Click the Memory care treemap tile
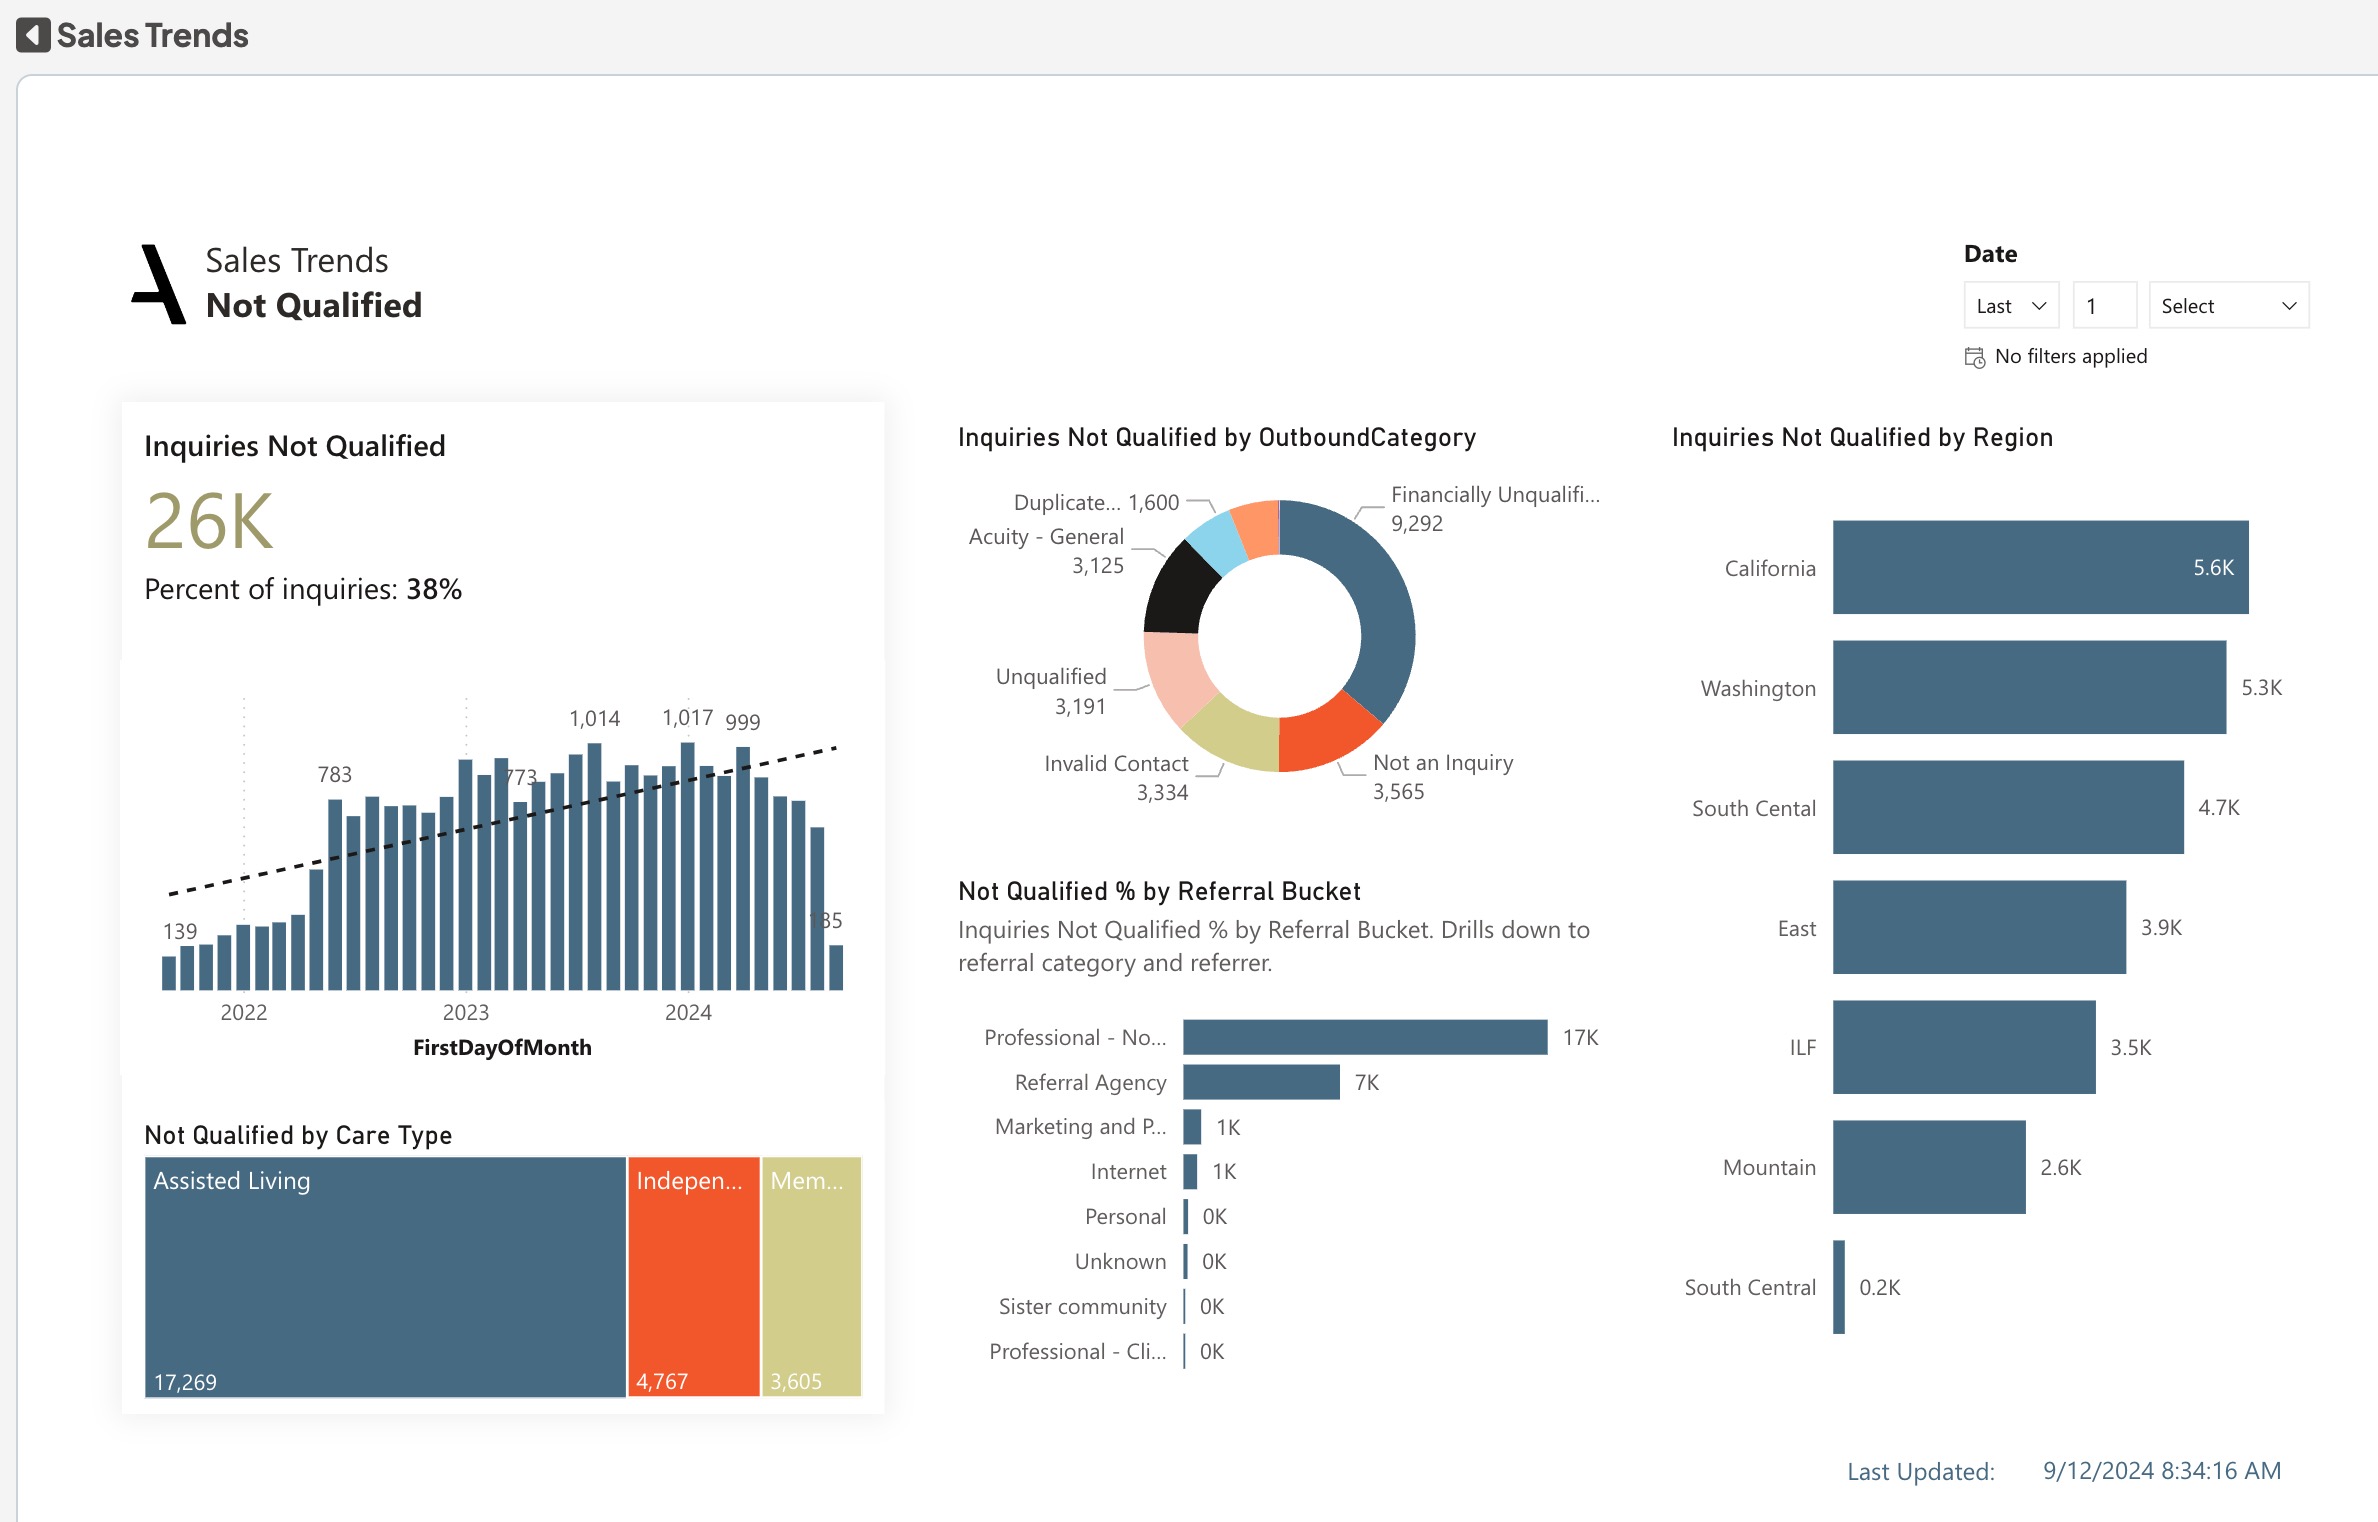 click(811, 1277)
